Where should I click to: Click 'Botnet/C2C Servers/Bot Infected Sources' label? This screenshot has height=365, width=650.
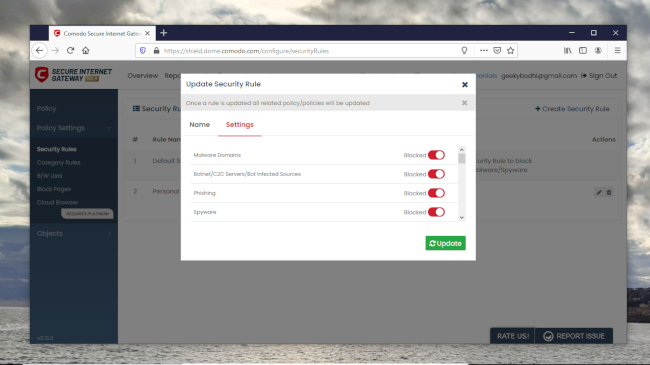[247, 174]
